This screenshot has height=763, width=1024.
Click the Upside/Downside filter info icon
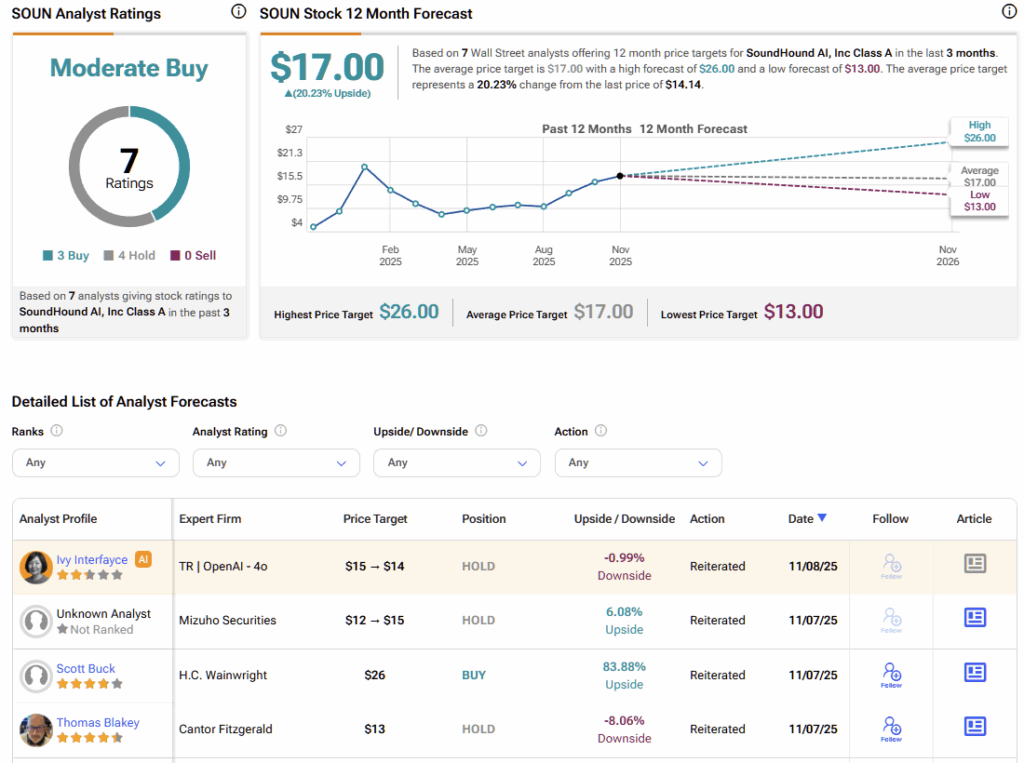tap(481, 431)
